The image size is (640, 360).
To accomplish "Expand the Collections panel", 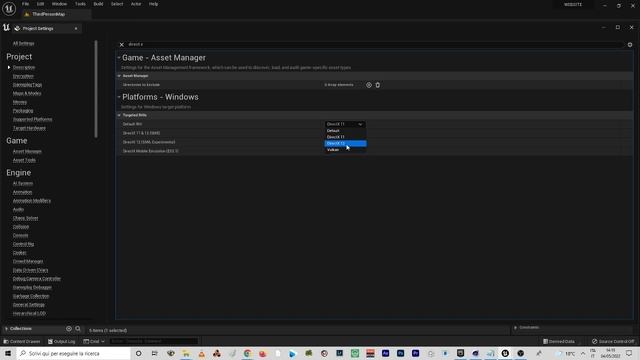I will (x=7, y=329).
